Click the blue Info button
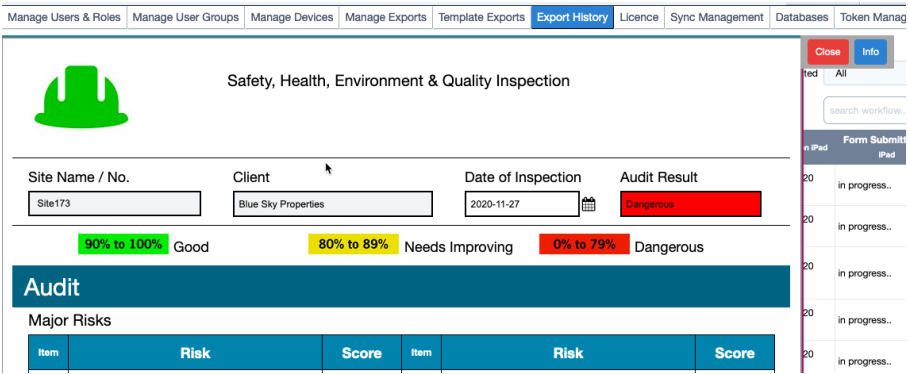The image size is (908, 374). tap(870, 52)
